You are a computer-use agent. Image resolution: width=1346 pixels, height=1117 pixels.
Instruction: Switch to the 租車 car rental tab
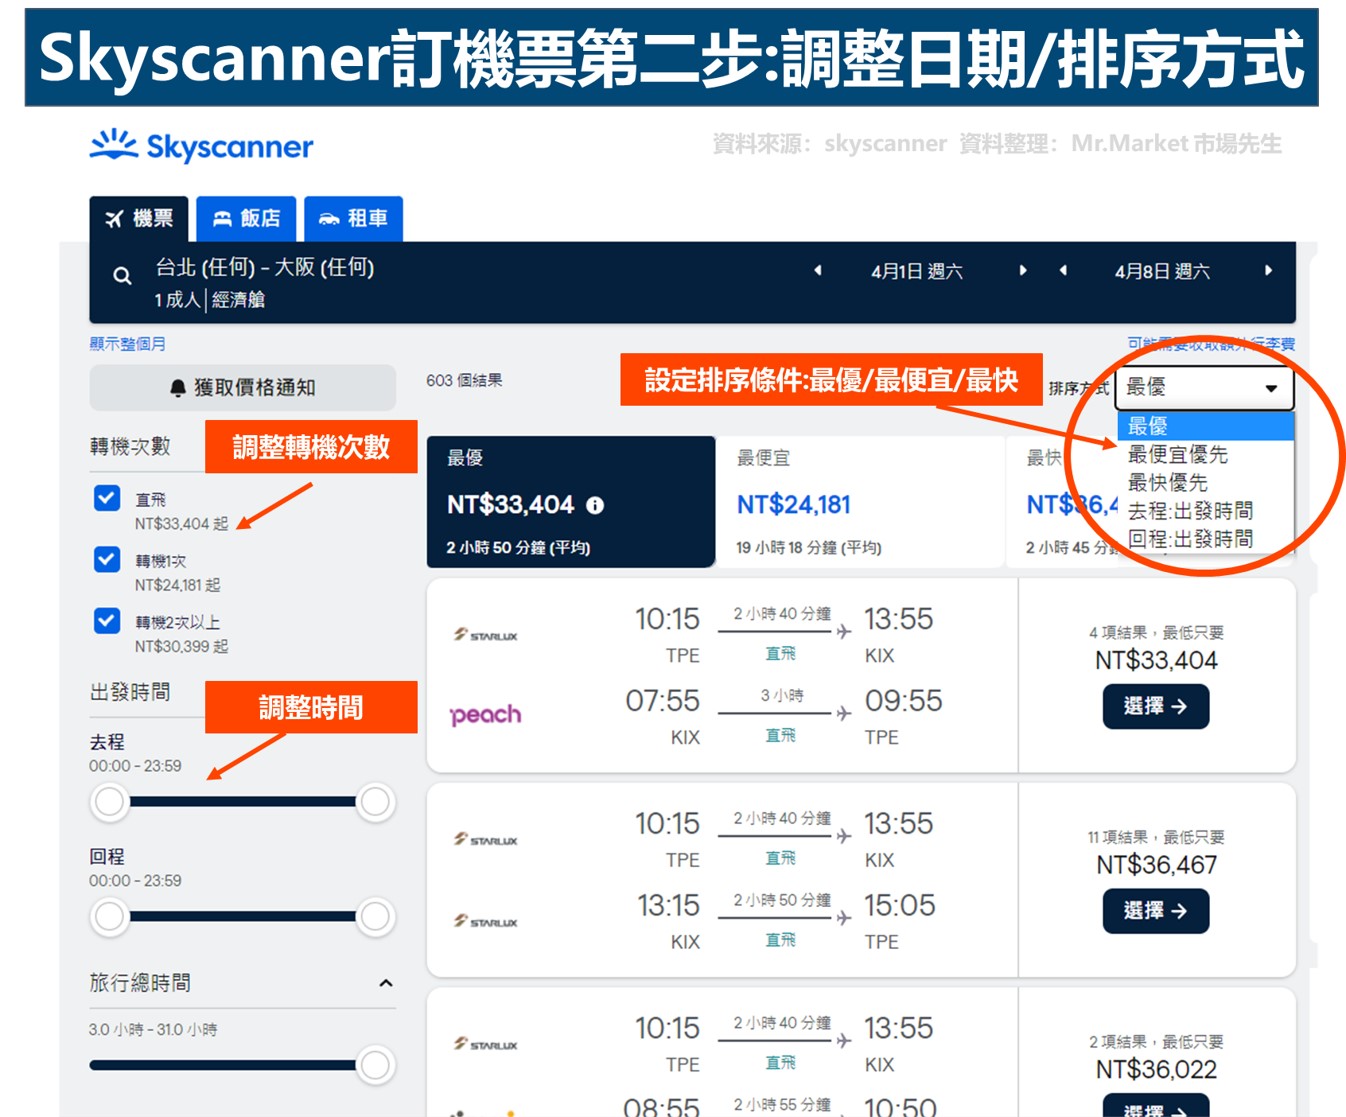click(353, 218)
